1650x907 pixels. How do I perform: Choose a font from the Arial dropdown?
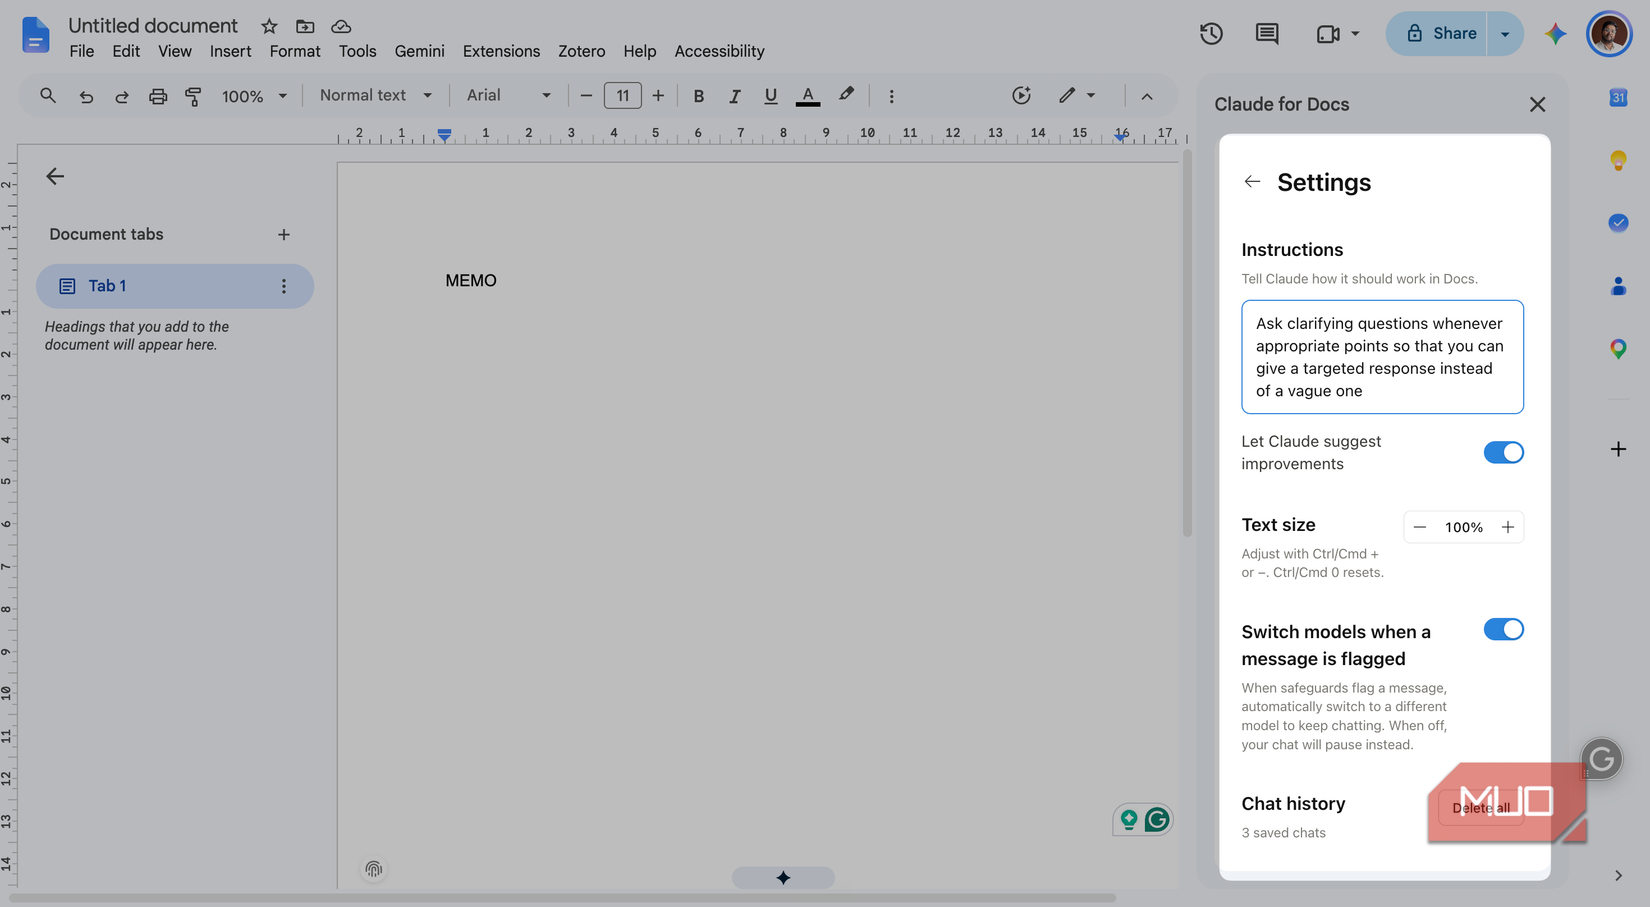point(509,95)
